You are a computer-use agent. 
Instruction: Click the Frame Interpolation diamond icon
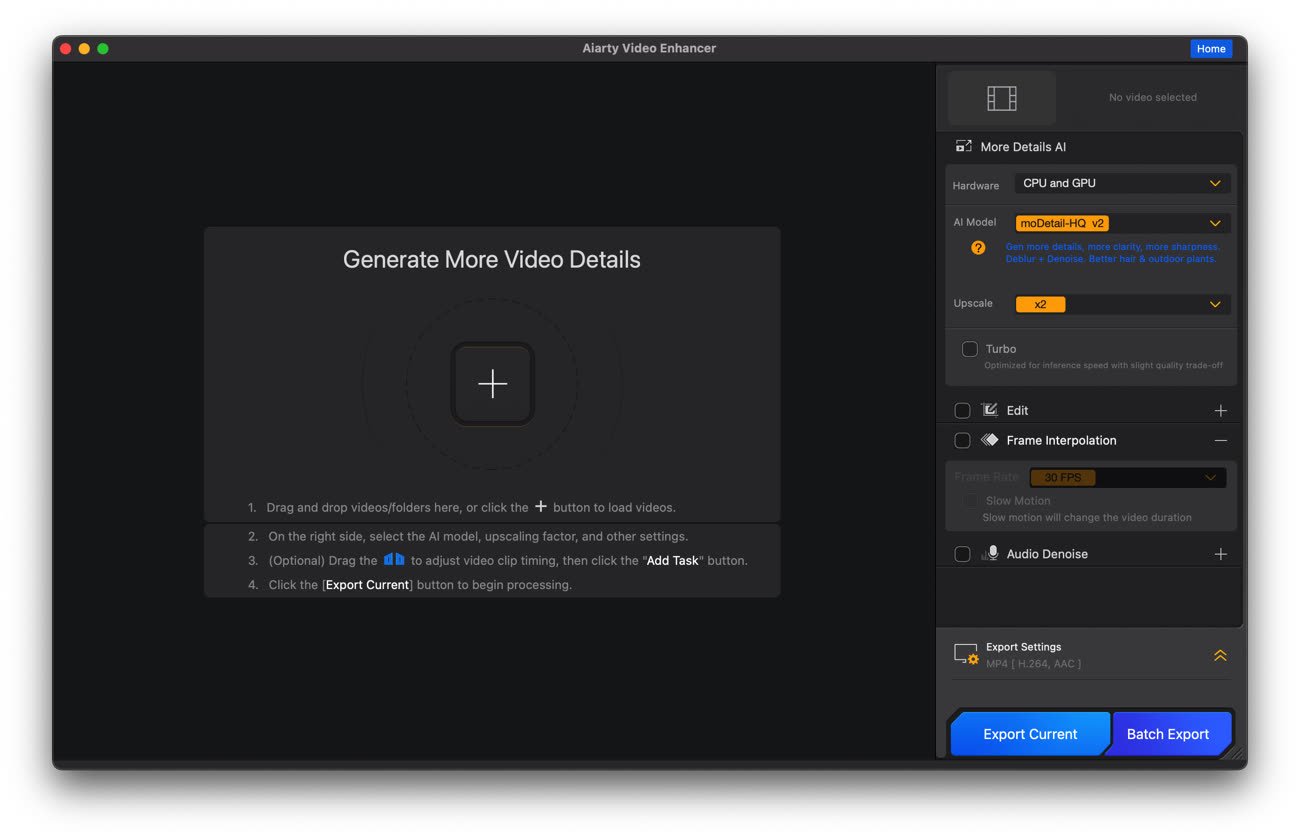[x=989, y=440]
